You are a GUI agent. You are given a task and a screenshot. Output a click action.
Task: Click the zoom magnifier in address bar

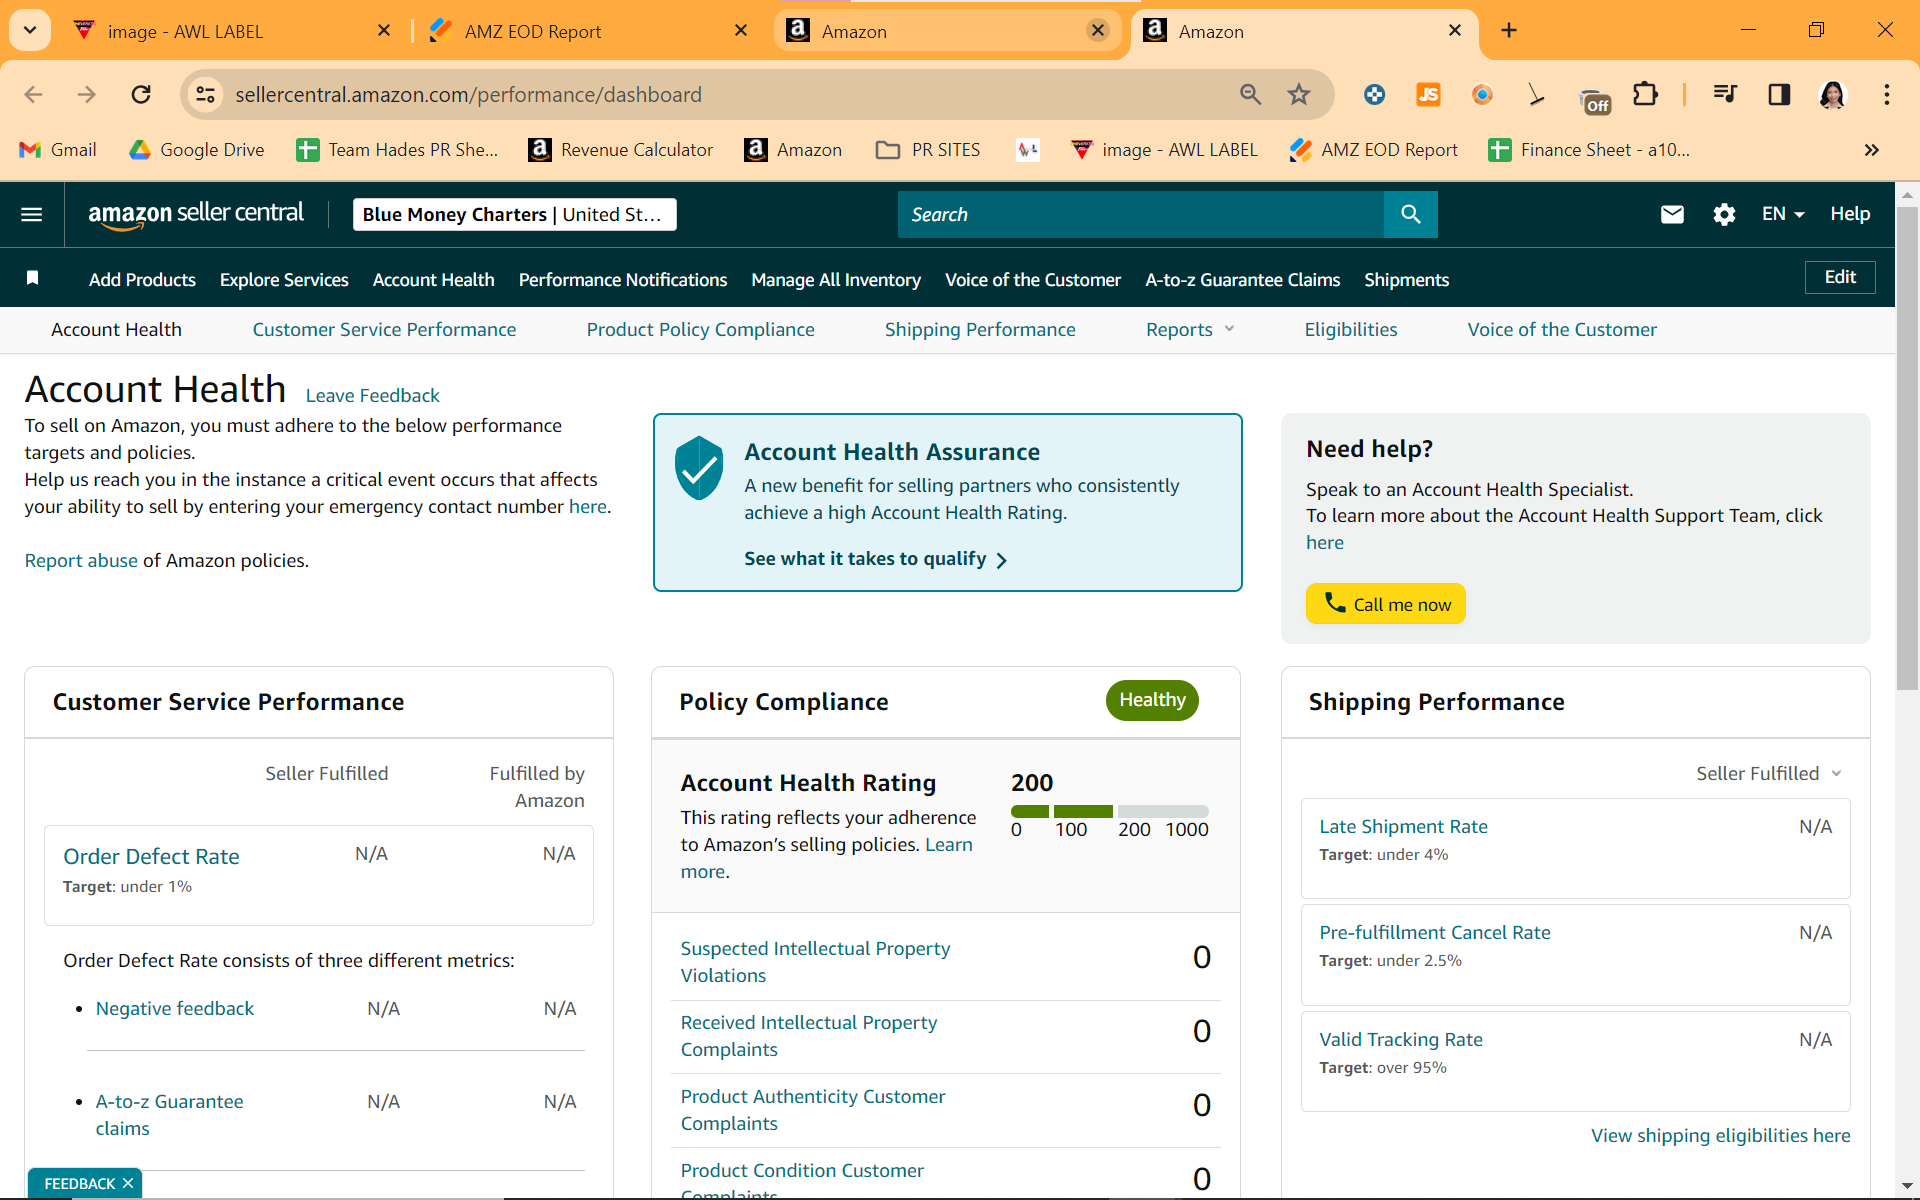tap(1250, 94)
